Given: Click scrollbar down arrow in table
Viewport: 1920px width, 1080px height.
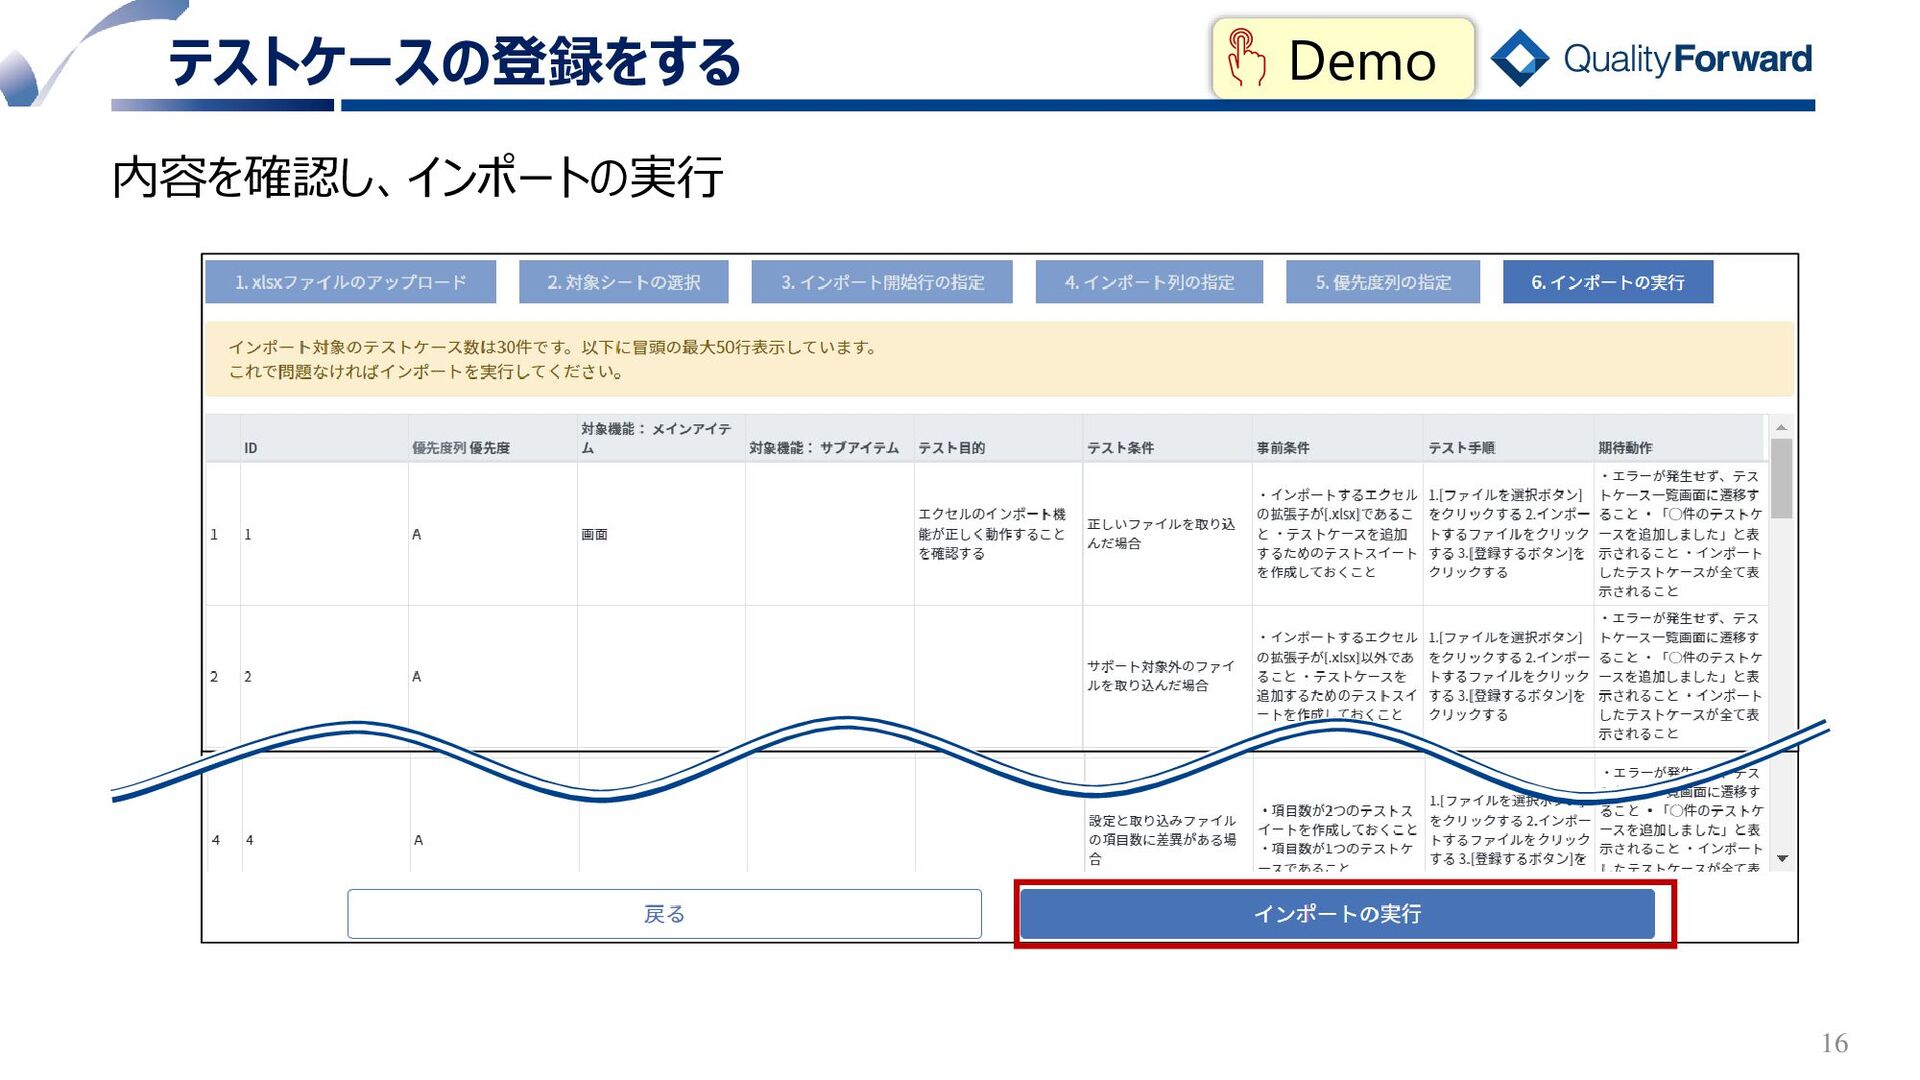Looking at the screenshot, I should coord(1781,858).
